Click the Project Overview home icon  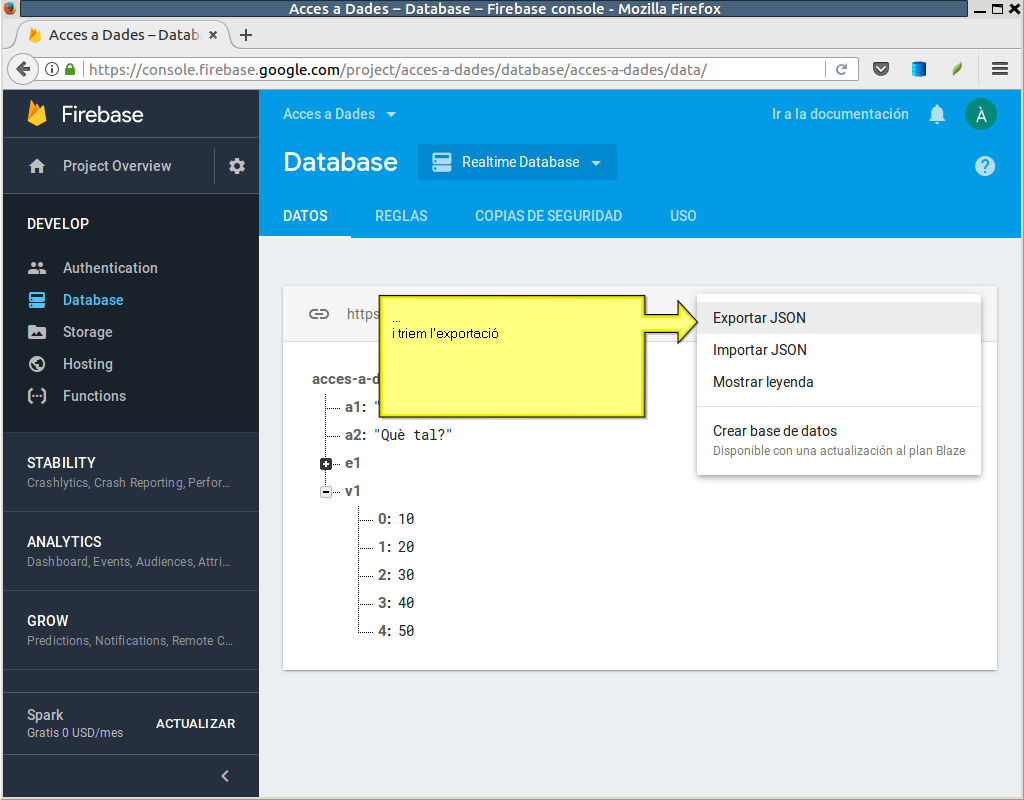37,166
